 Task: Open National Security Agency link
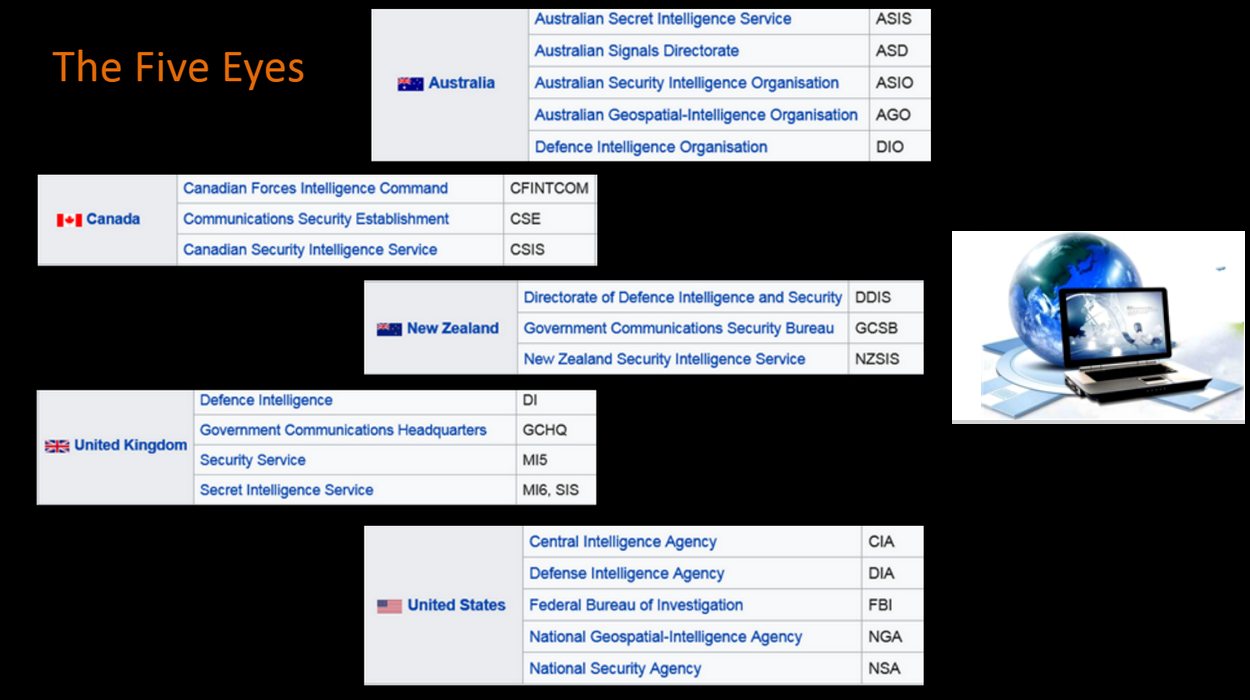(x=615, y=669)
